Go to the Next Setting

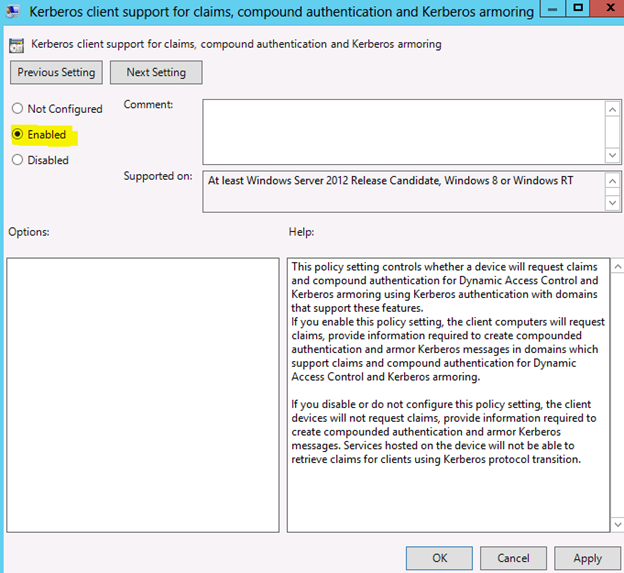click(156, 72)
